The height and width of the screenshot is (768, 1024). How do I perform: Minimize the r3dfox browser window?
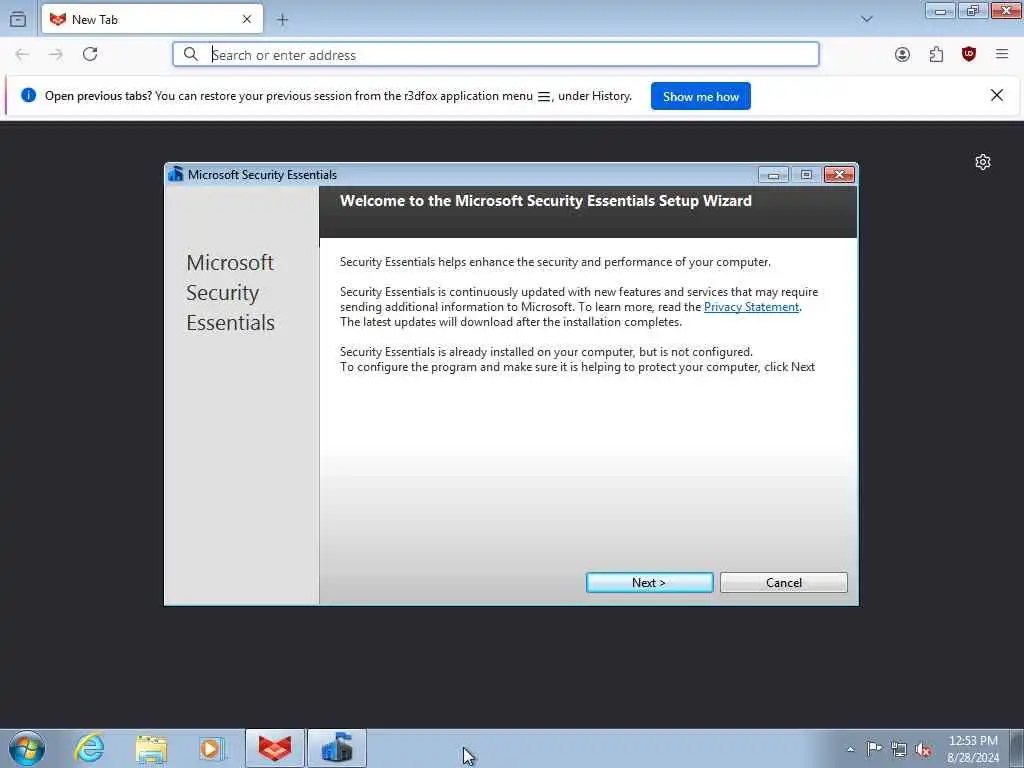click(940, 11)
